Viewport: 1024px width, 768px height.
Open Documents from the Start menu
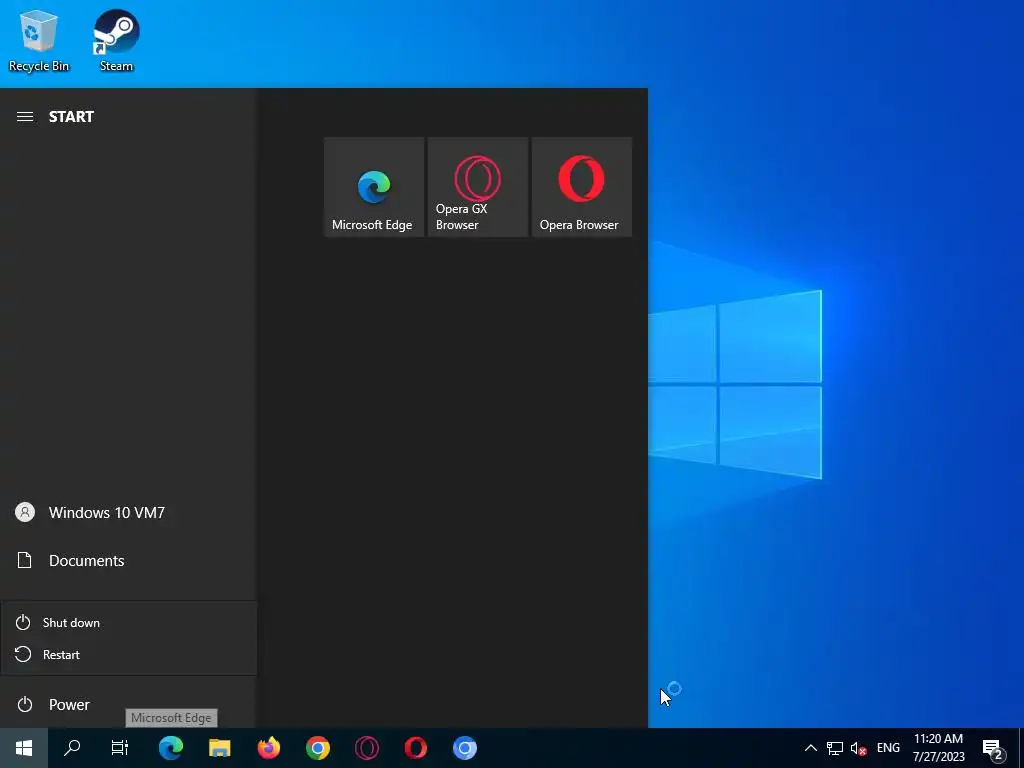[129, 560]
